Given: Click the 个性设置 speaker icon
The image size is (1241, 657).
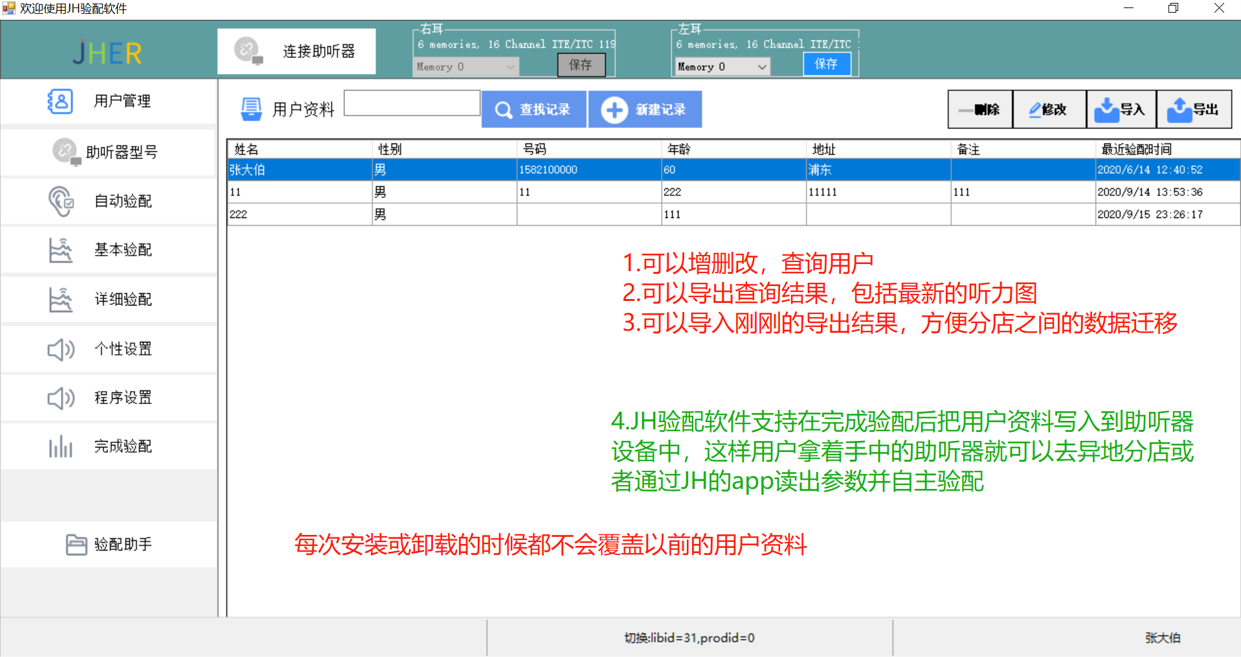Looking at the screenshot, I should (60, 349).
